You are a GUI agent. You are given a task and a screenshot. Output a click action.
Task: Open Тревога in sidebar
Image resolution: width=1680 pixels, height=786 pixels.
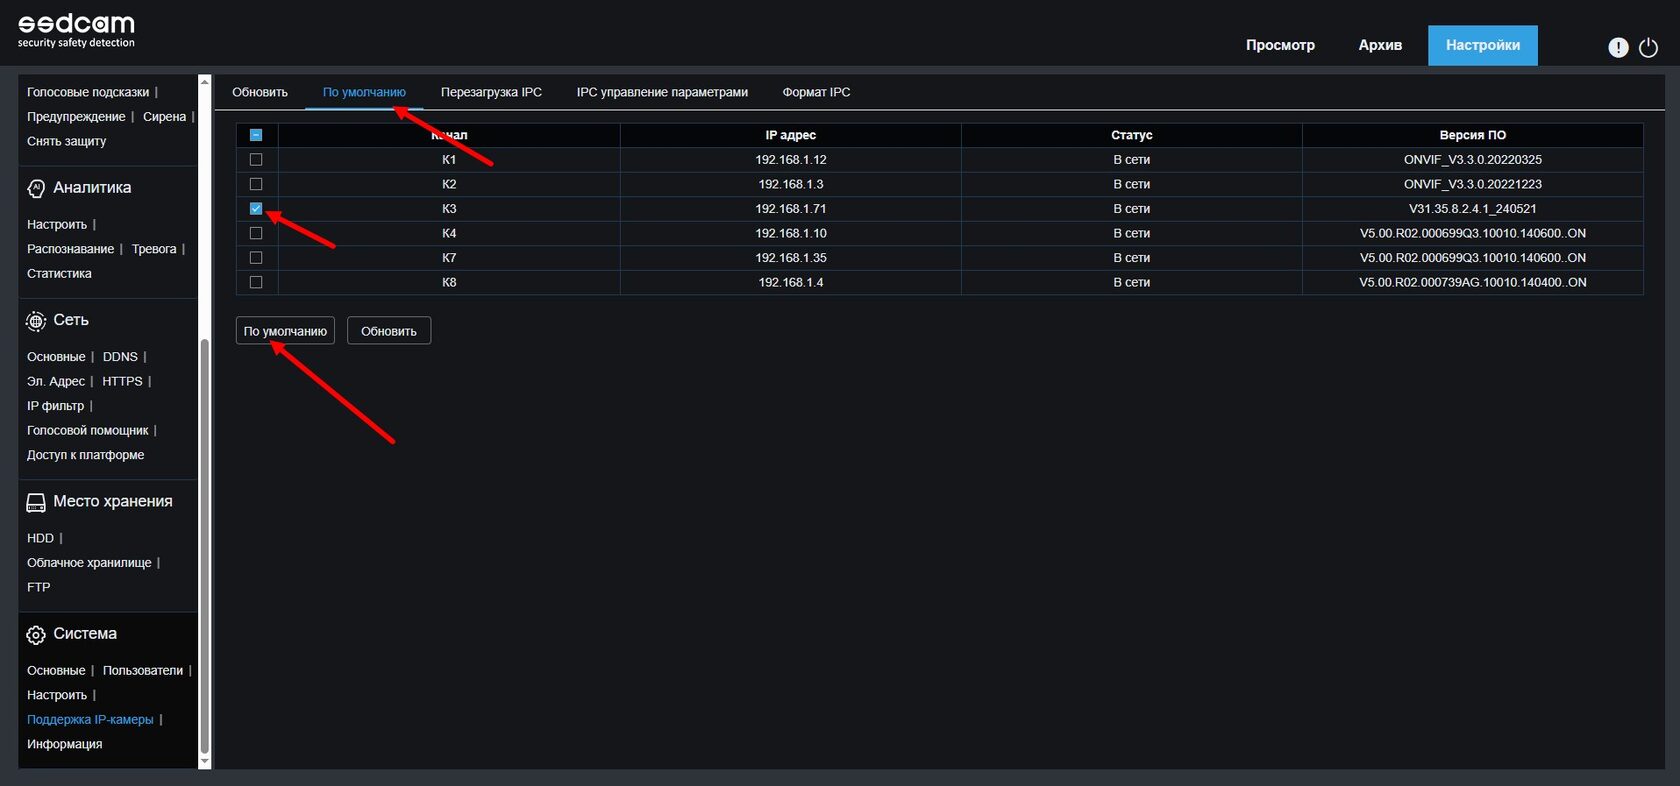coord(154,249)
